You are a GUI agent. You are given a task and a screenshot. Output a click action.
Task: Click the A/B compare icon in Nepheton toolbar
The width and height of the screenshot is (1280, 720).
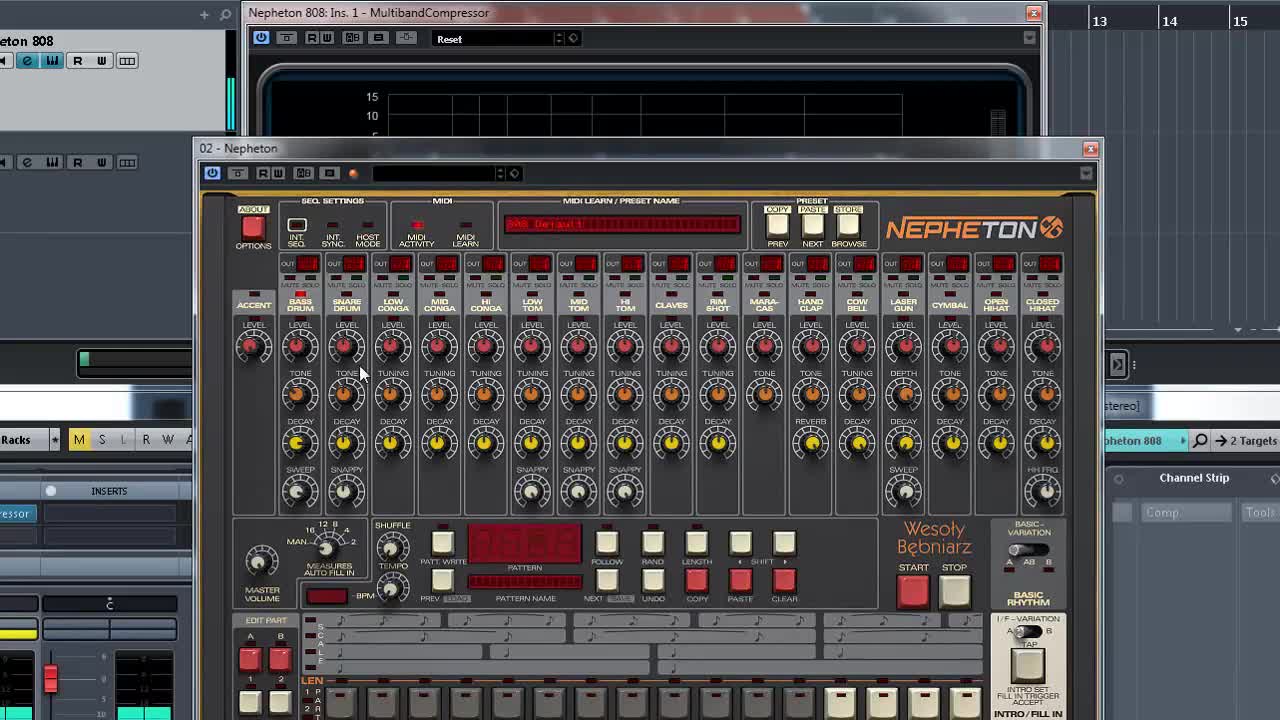click(x=303, y=173)
